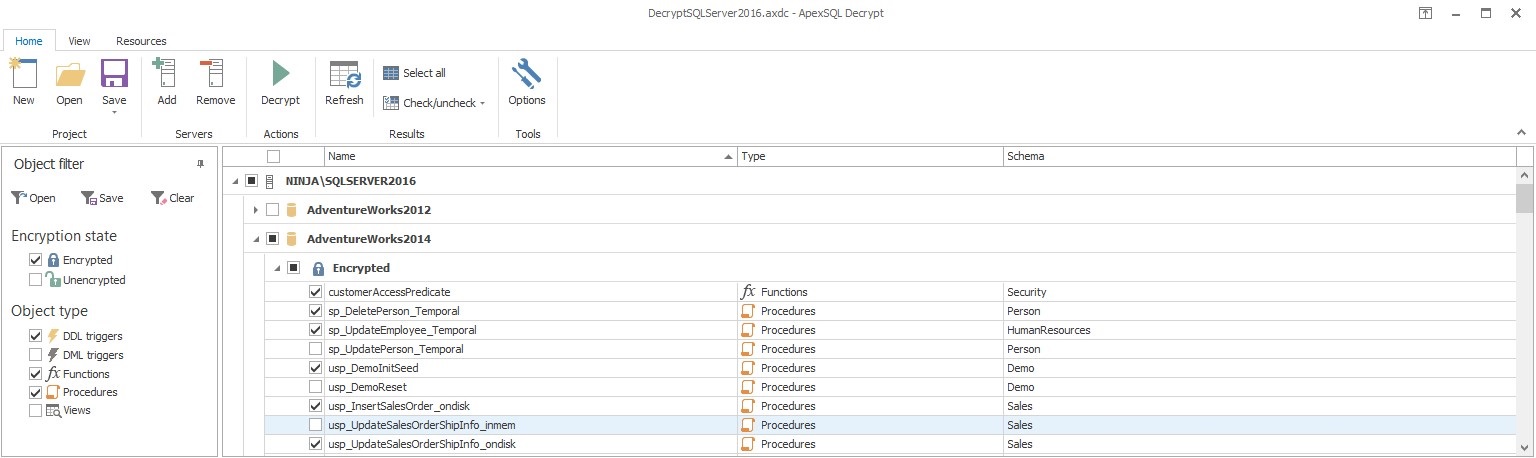Clear the object filter
This screenshot has width=1536, height=458.
[172, 198]
